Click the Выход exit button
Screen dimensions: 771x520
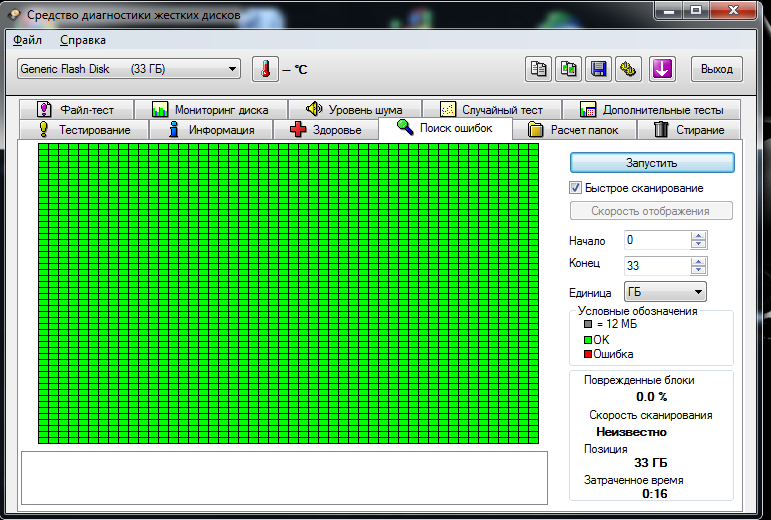717,69
